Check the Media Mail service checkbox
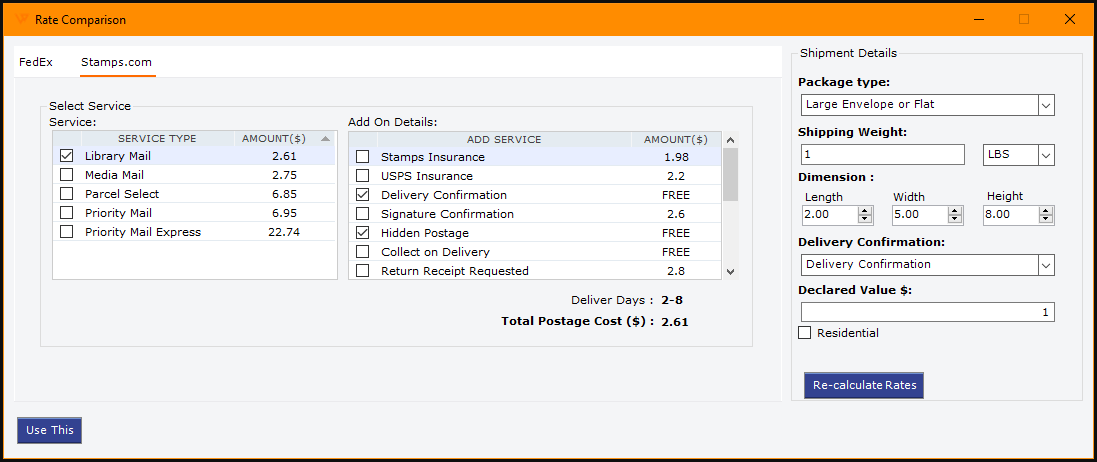This screenshot has height=462, width=1097. [x=67, y=175]
